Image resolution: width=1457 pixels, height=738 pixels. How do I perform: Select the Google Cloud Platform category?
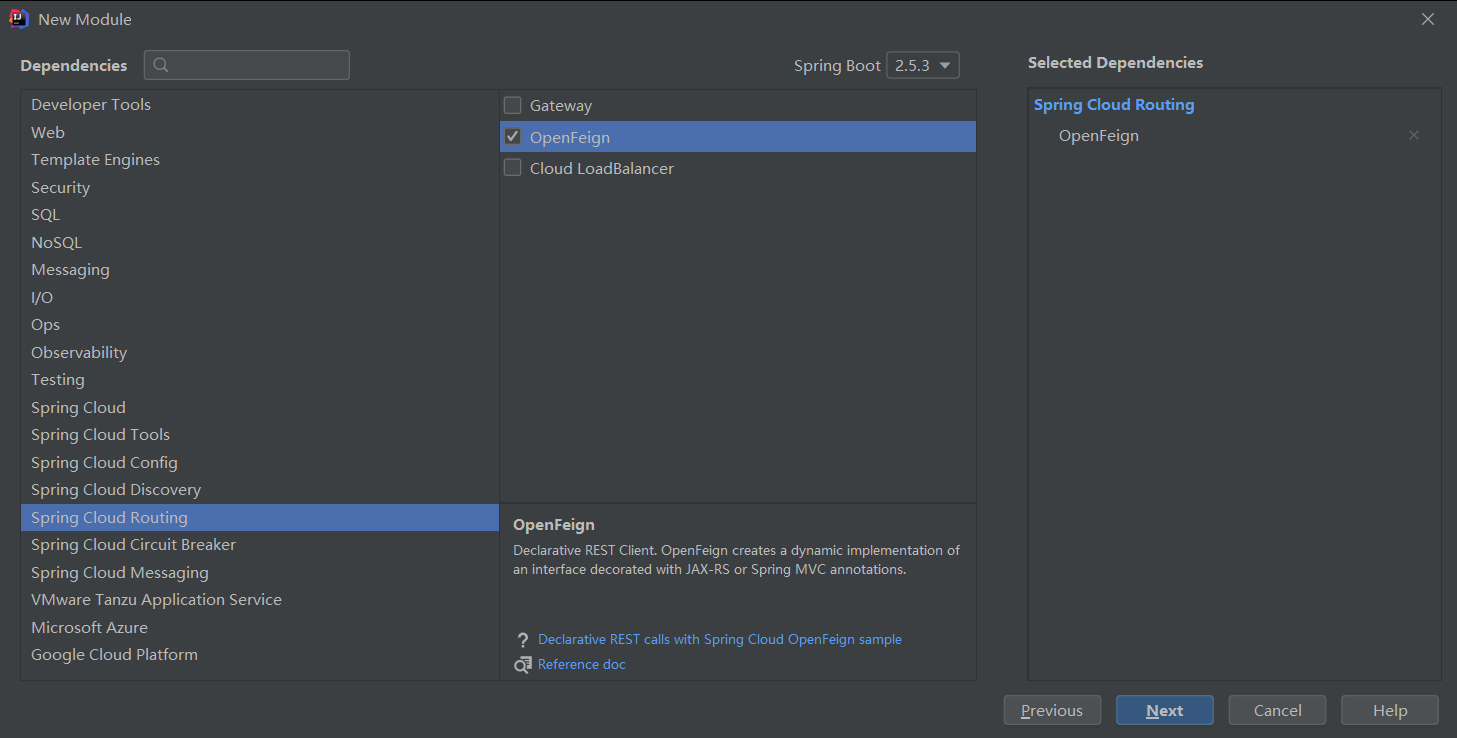coord(260,654)
